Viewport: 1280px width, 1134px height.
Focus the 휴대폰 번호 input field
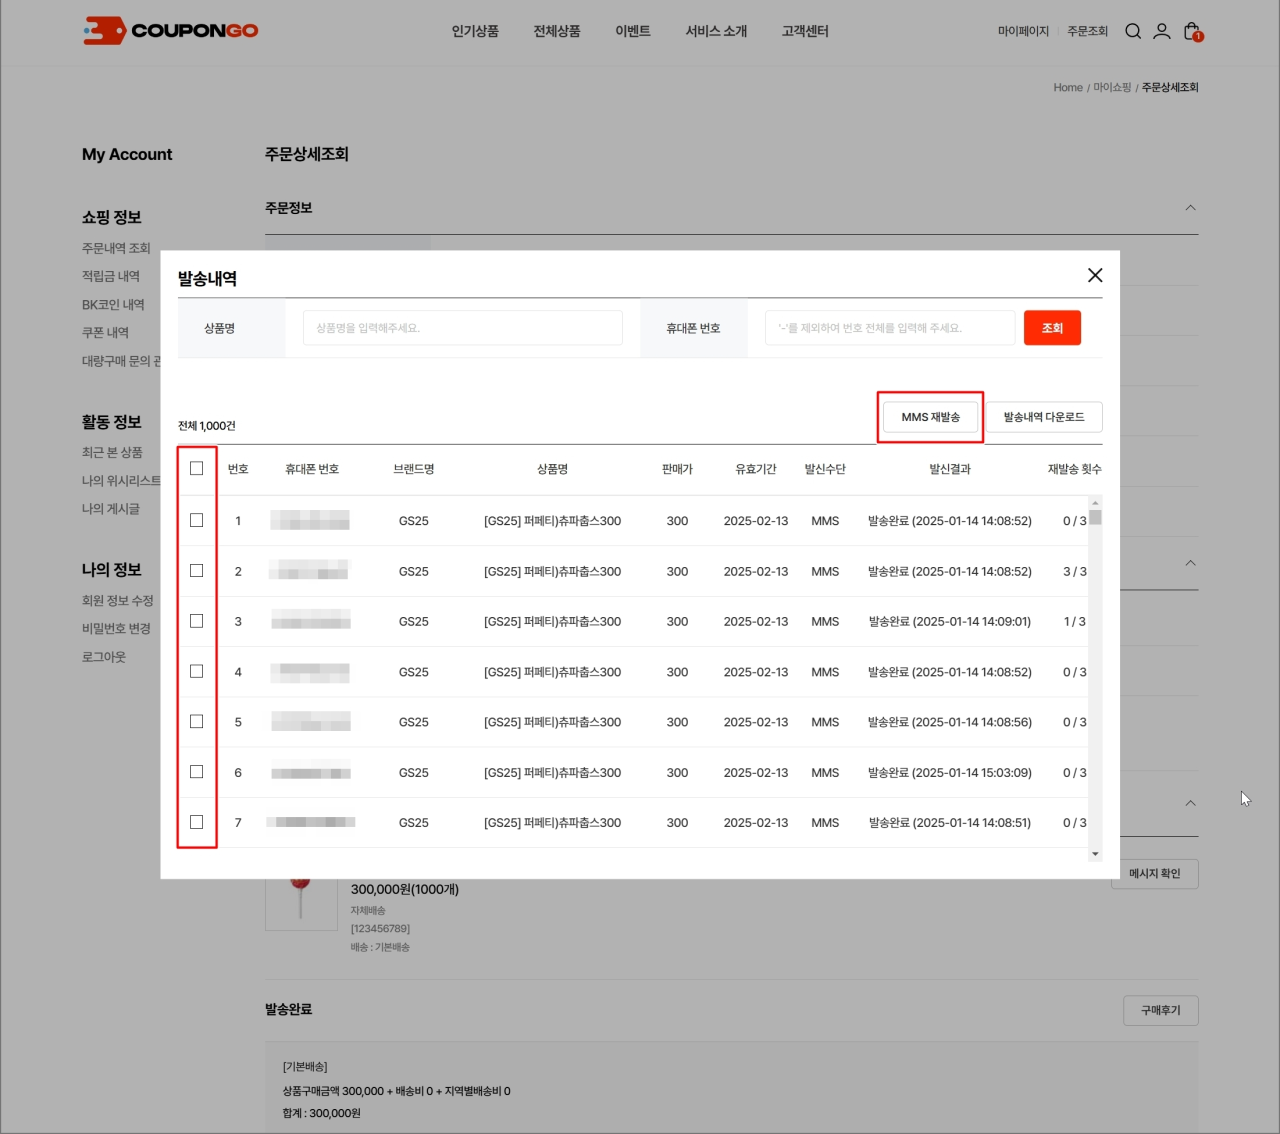point(889,328)
